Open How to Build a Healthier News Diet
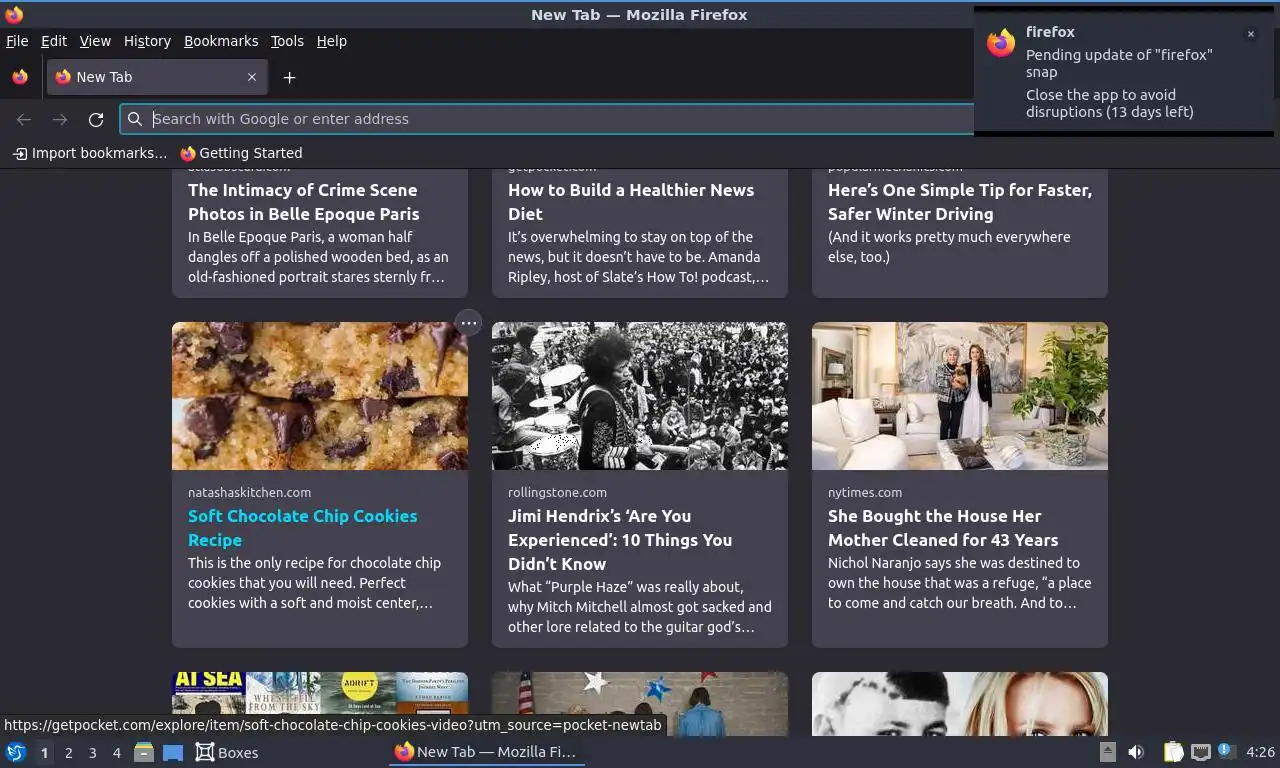The width and height of the screenshot is (1280, 768). point(631,202)
